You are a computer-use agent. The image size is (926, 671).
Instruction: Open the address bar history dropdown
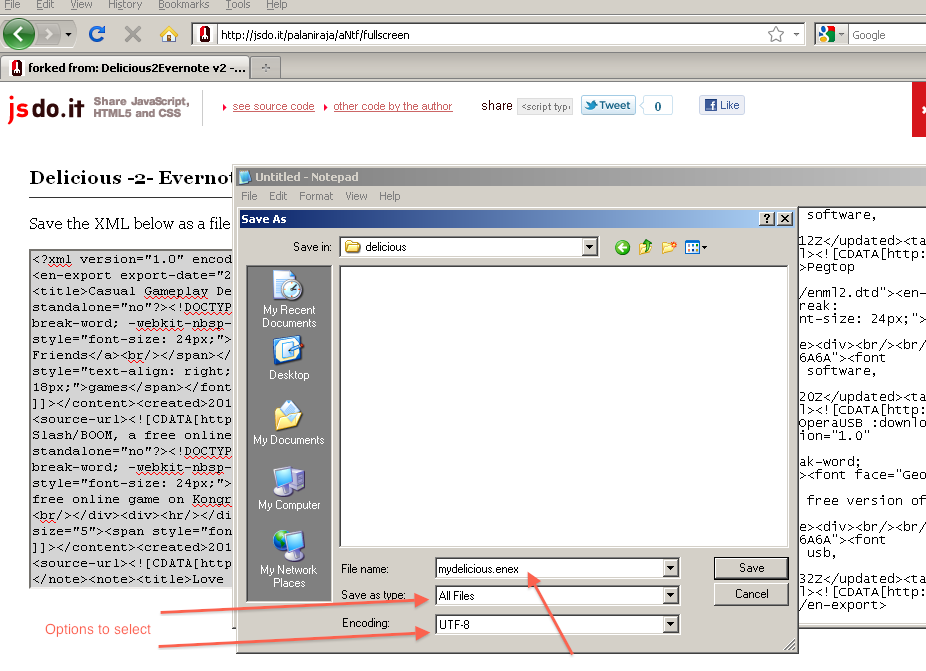(796, 34)
